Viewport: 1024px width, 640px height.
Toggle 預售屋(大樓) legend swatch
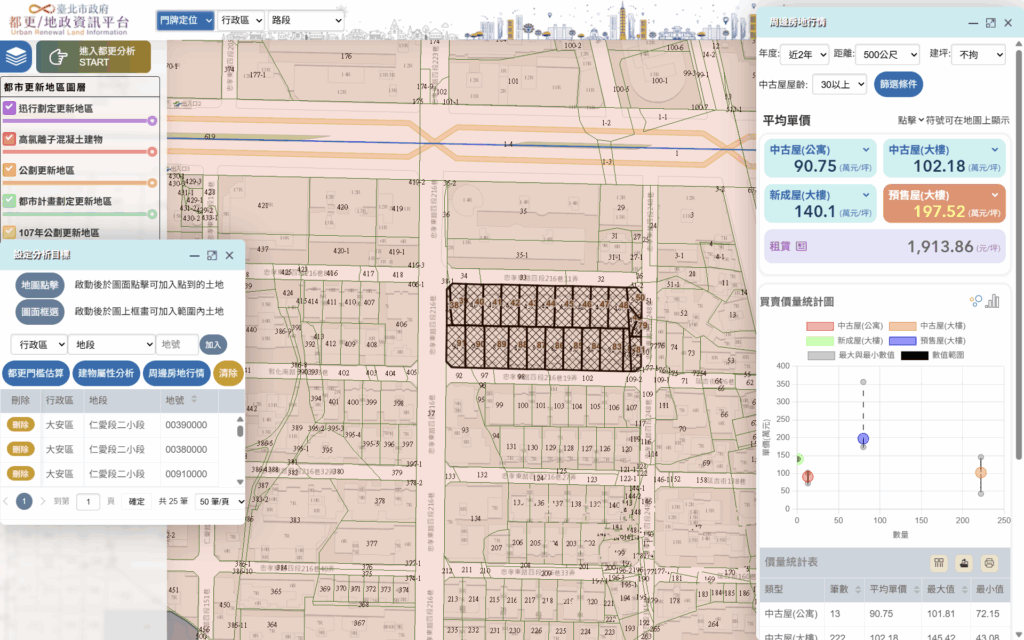pos(903,340)
